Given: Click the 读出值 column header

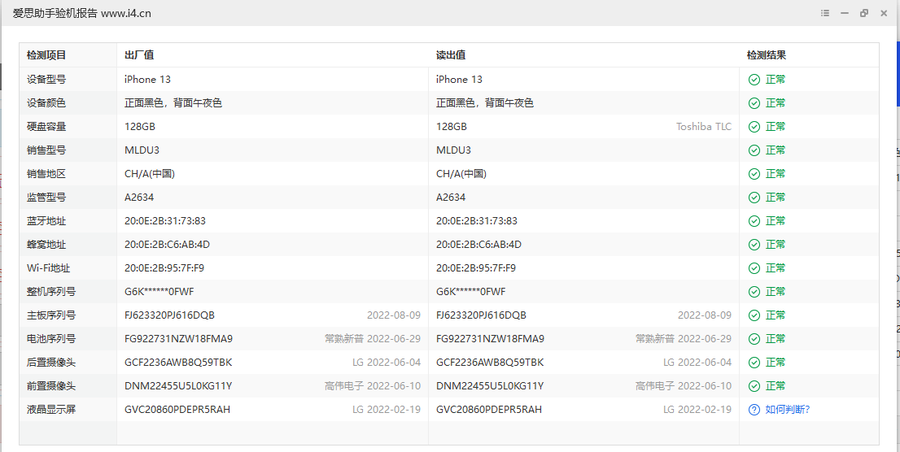Looking at the screenshot, I should pos(451,55).
